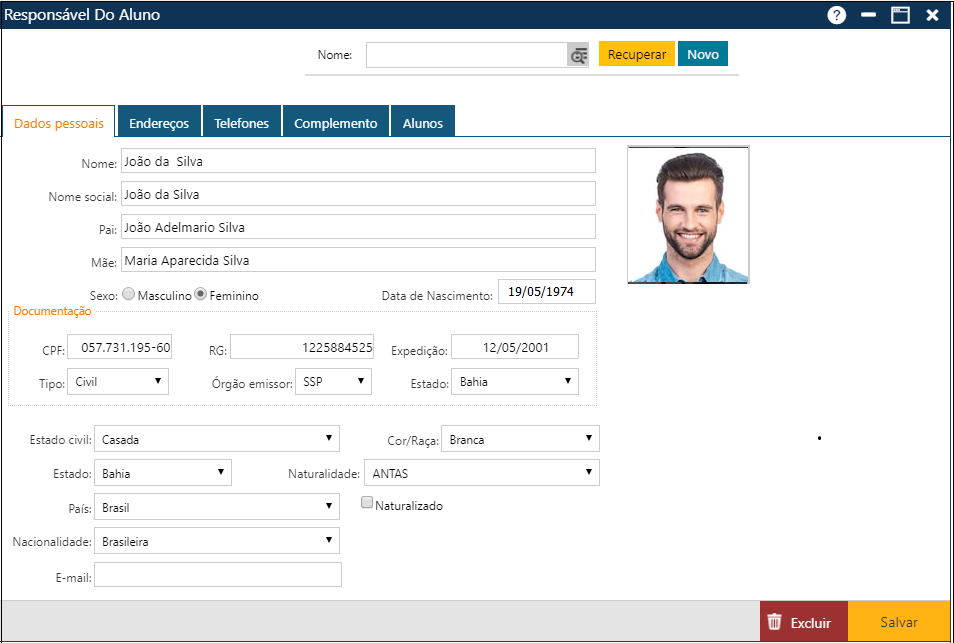Click into the E-mail input field
Viewport: 954px width, 643px height.
pos(218,575)
